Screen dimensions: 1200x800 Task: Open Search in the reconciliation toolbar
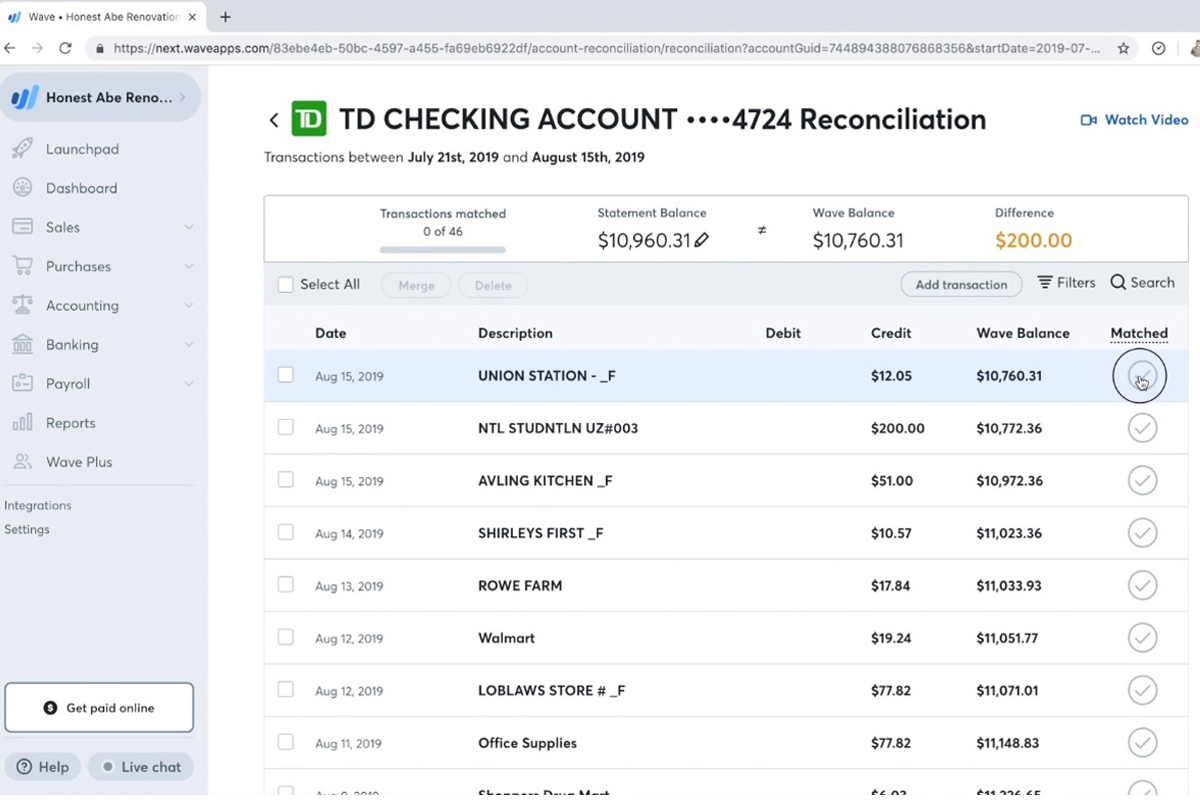pyautogui.click(x=1141, y=282)
